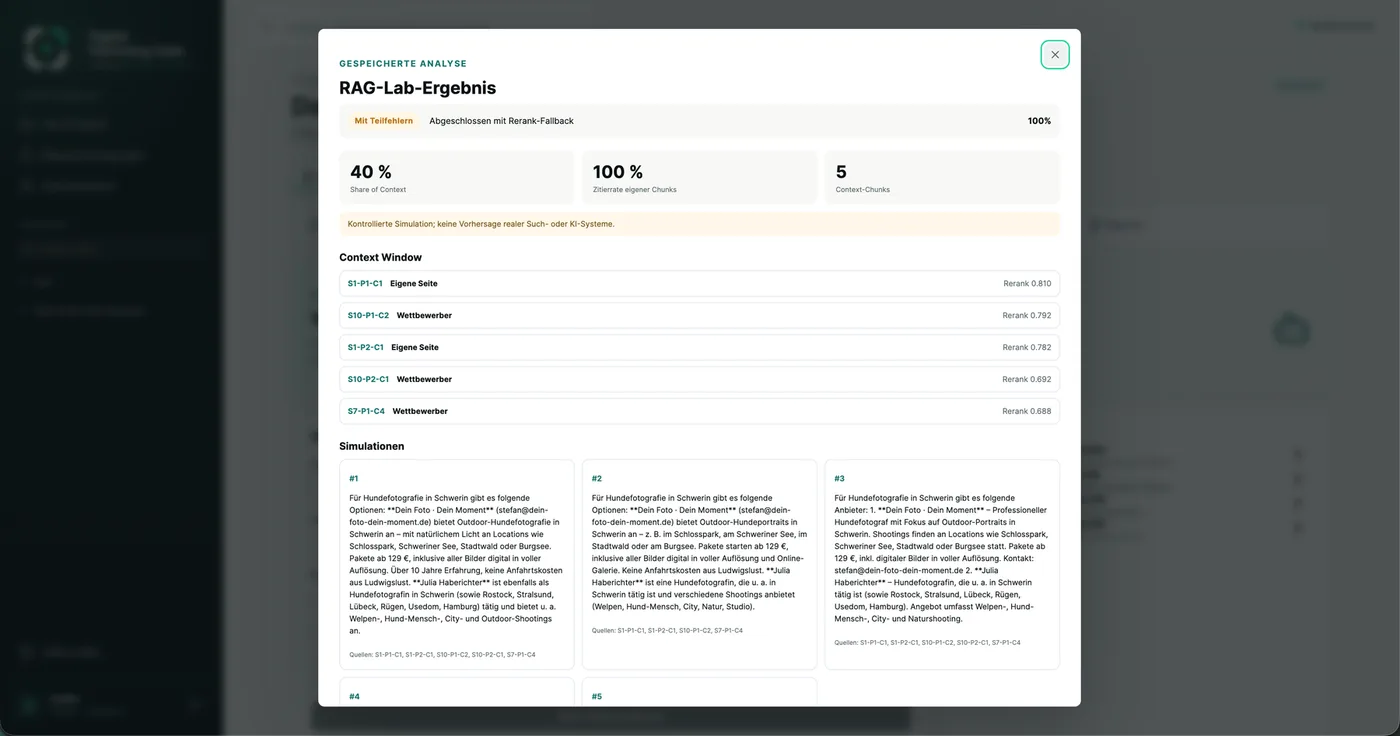Select chunk ID S1-P1-C1
This screenshot has width=1400, height=736.
[365, 283]
